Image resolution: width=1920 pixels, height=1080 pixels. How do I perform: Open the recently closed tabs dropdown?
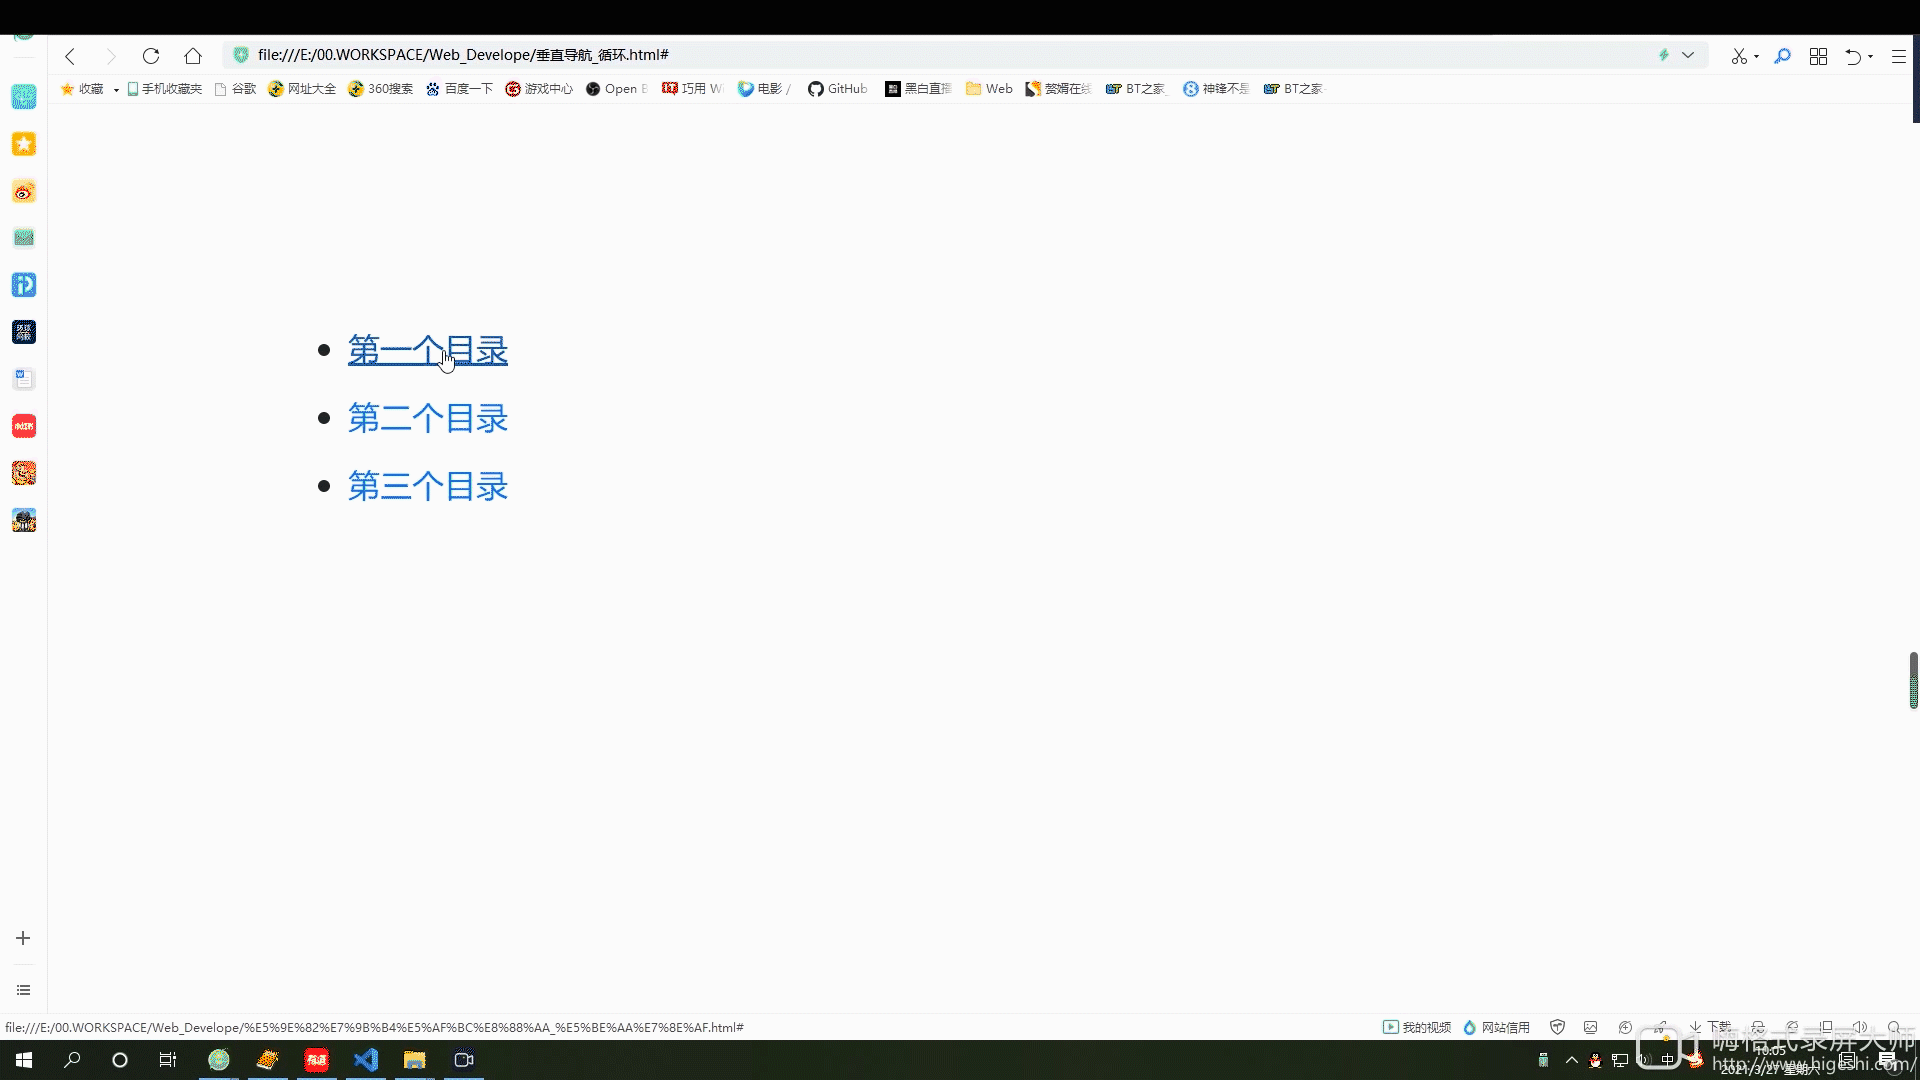(1858, 57)
